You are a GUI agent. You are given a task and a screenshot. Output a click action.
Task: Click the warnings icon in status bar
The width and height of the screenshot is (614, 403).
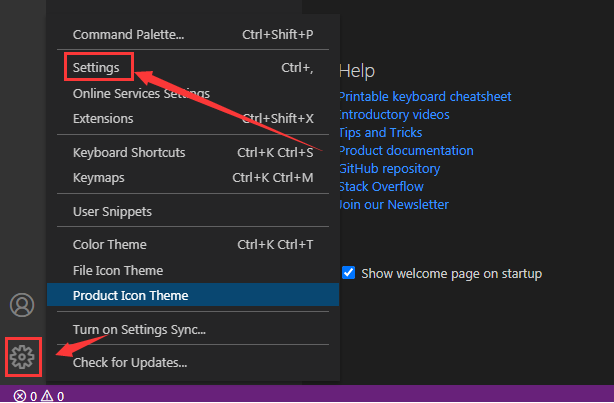pyautogui.click(x=46, y=396)
